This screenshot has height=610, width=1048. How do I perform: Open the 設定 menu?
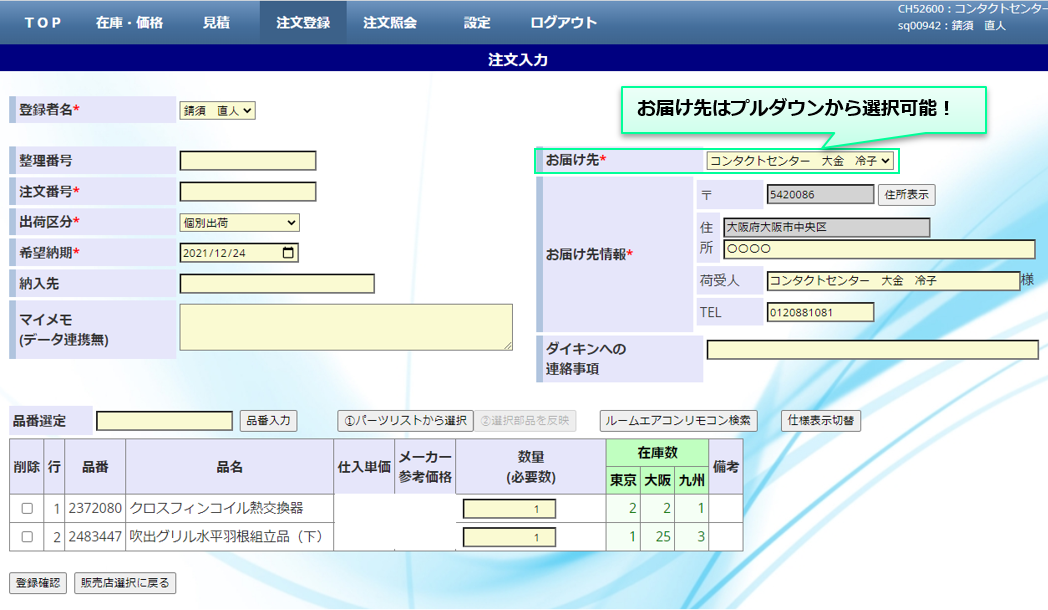pos(477,23)
